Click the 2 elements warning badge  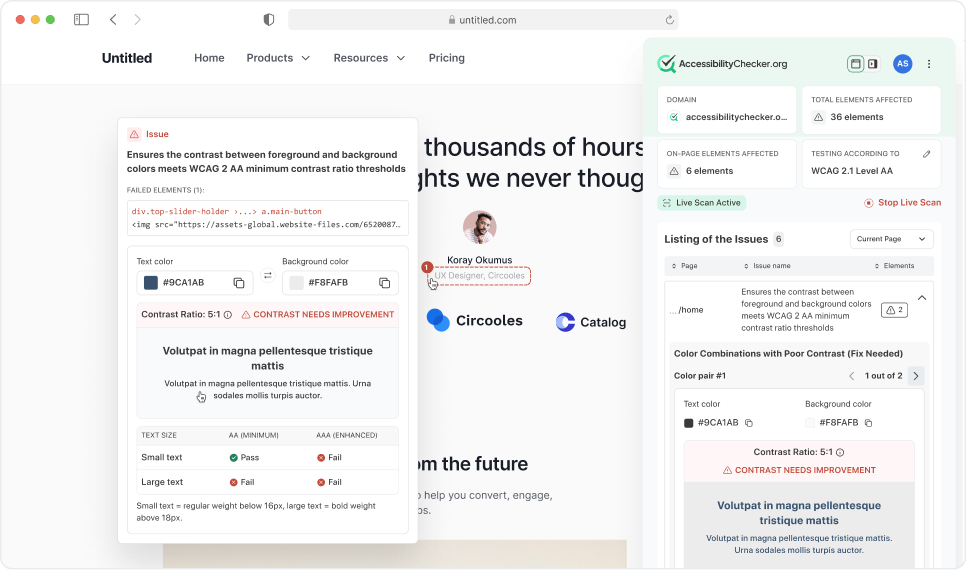coord(894,310)
